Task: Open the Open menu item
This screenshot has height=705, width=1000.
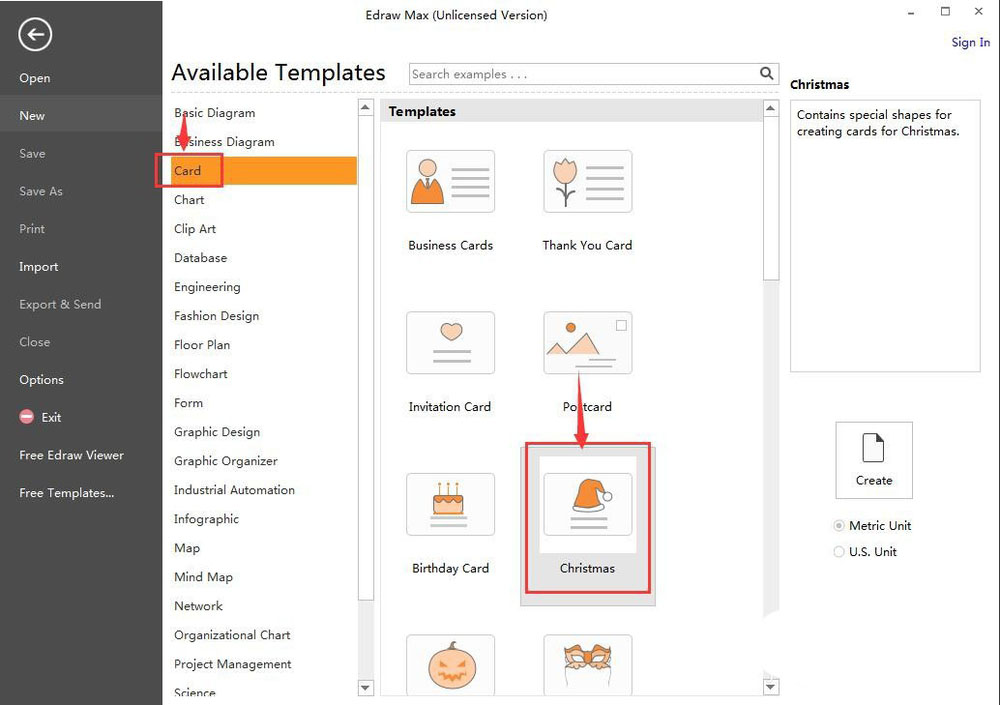Action: point(34,78)
